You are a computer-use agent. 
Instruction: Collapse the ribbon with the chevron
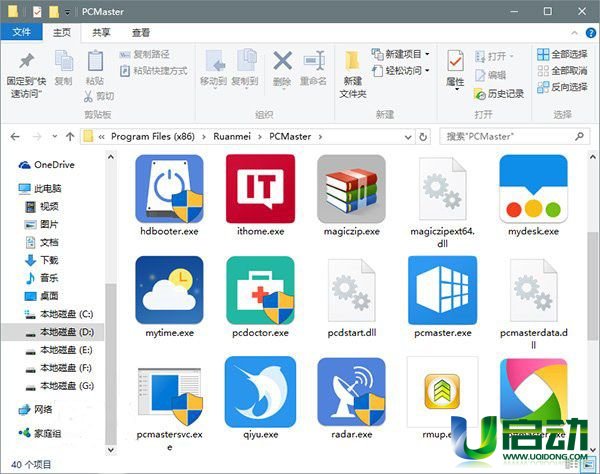[574, 33]
